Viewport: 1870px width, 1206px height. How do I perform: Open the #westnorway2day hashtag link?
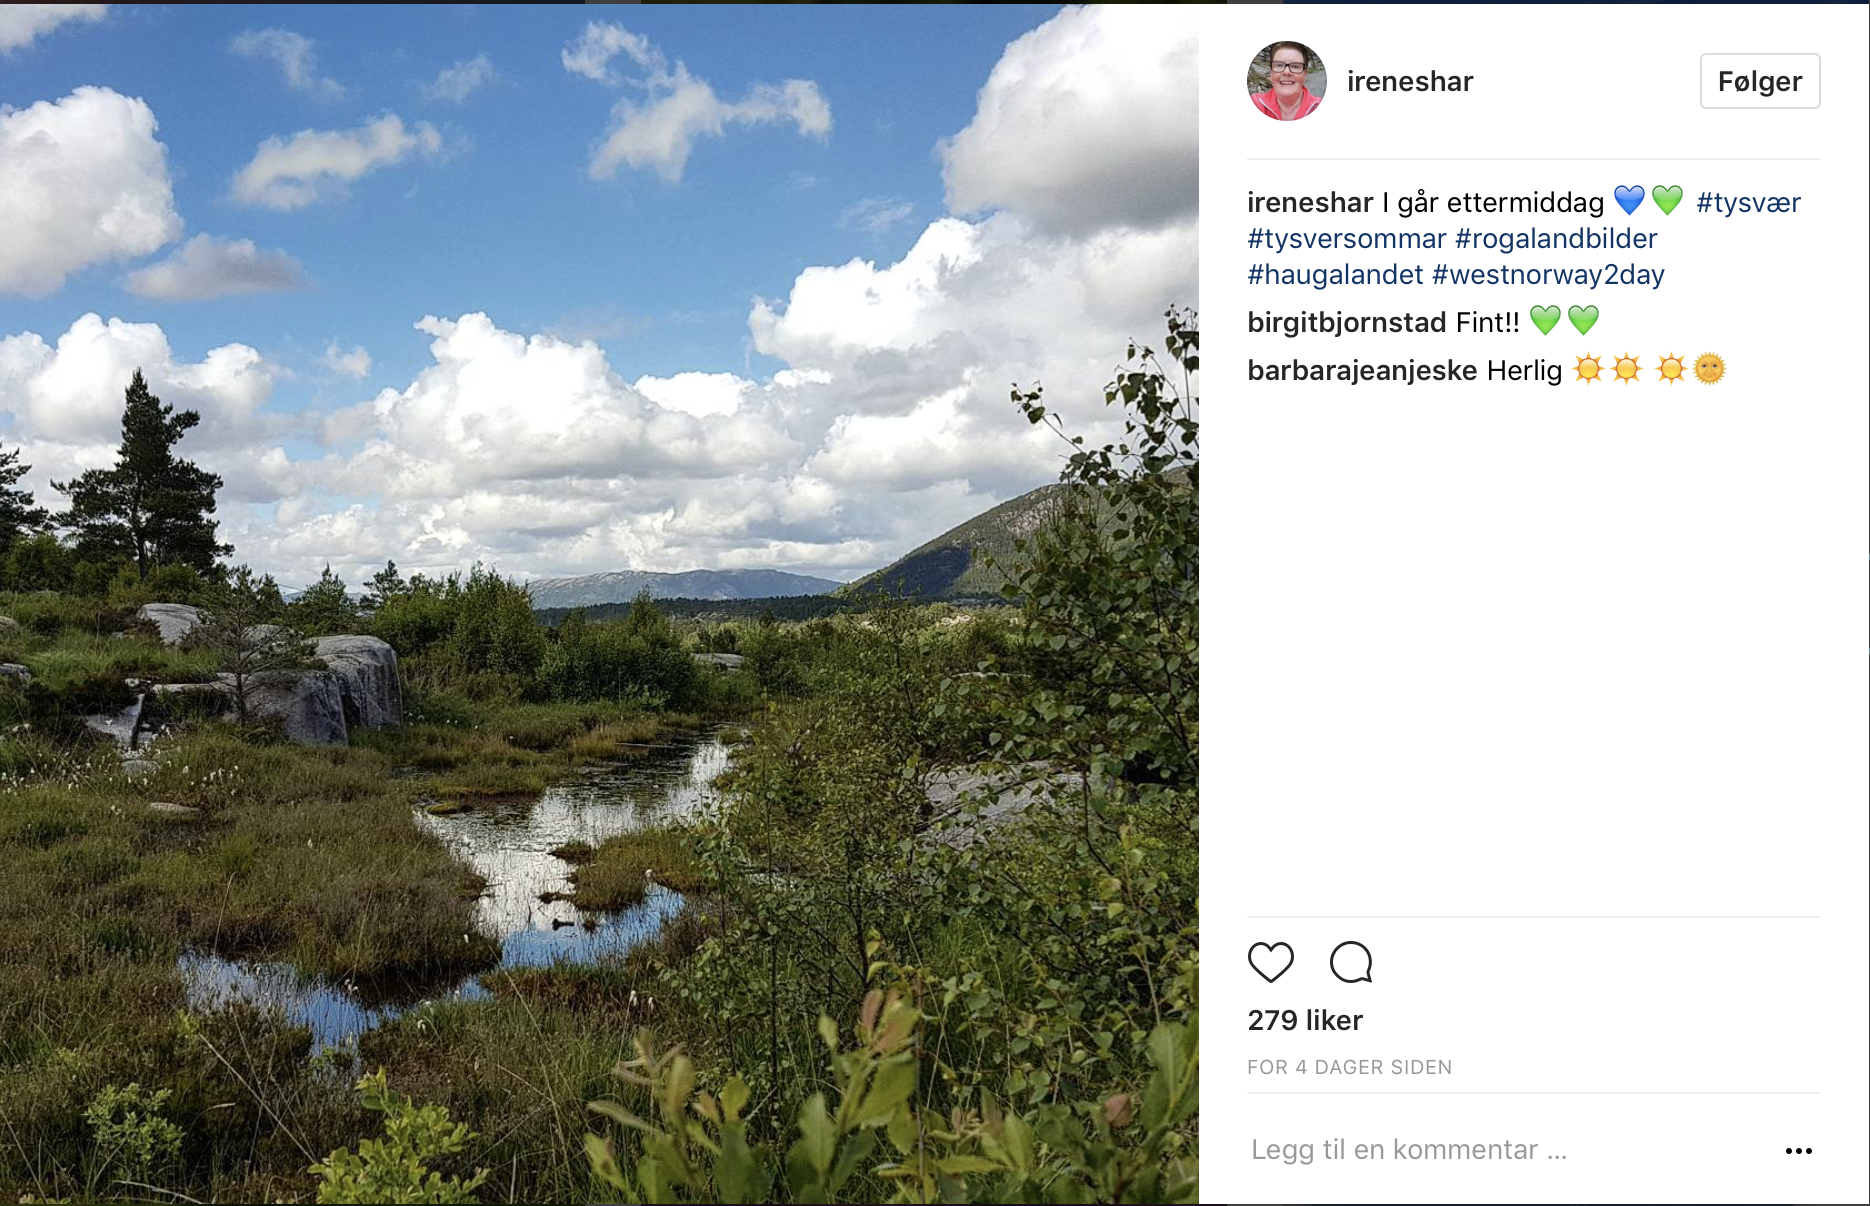pos(1548,274)
